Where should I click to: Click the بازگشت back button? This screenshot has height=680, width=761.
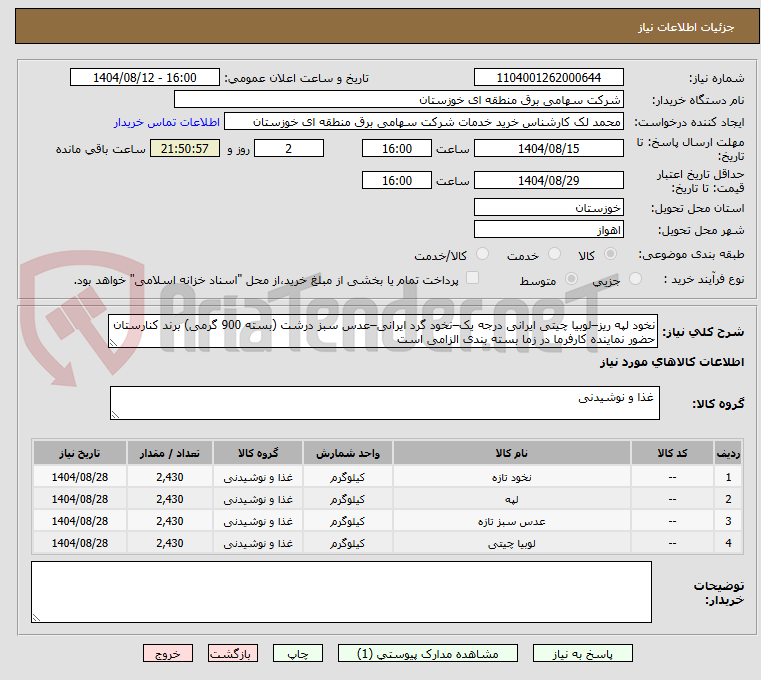coord(233,653)
